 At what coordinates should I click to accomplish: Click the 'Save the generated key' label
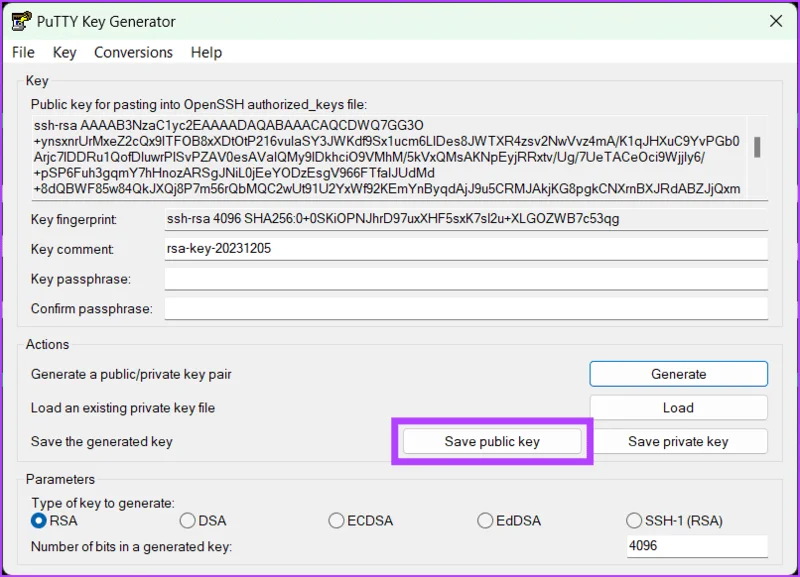[102, 441]
